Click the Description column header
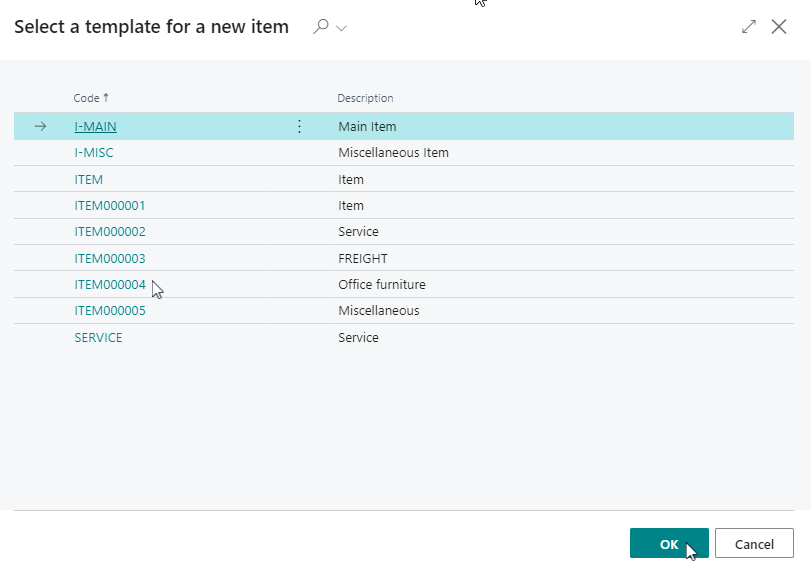 [365, 98]
